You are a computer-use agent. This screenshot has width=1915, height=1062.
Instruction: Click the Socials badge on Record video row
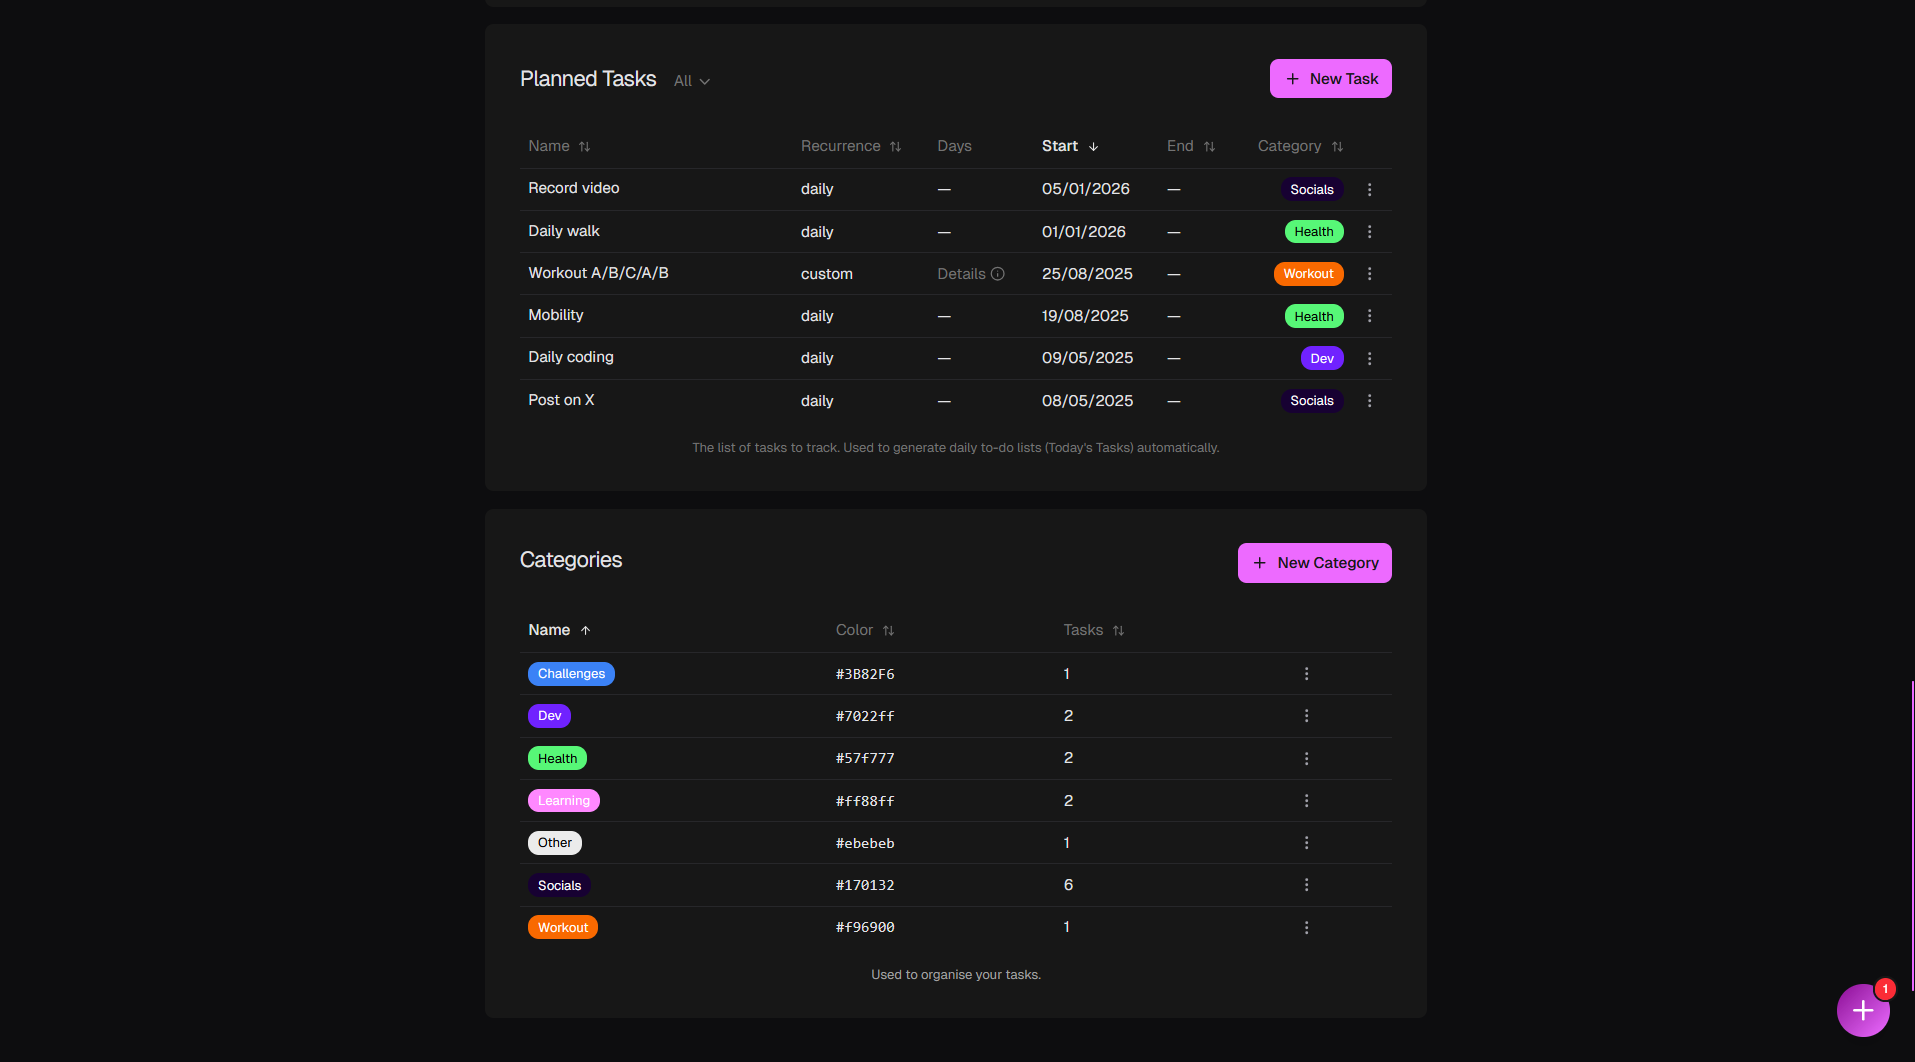(1312, 189)
